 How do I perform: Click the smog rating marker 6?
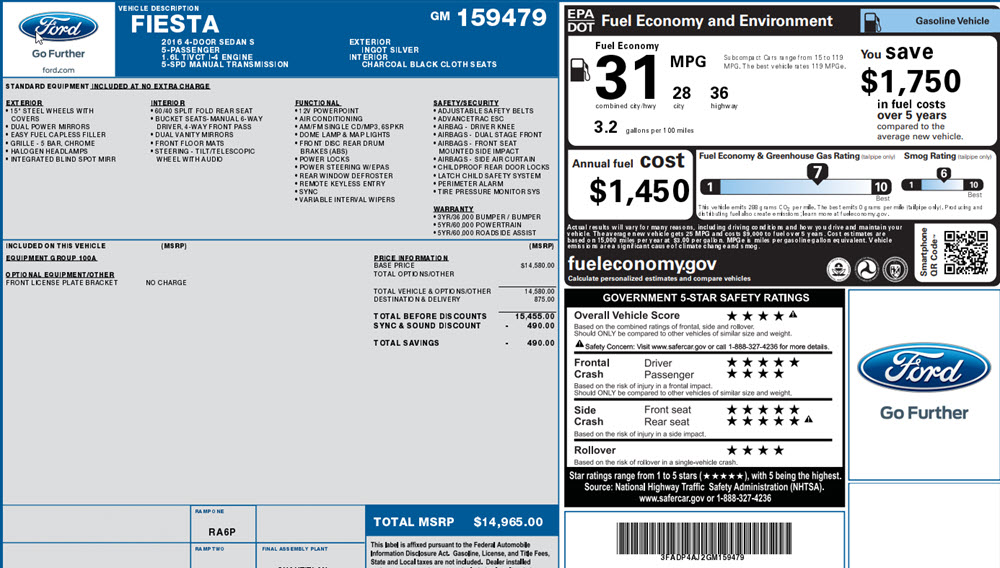point(942,173)
